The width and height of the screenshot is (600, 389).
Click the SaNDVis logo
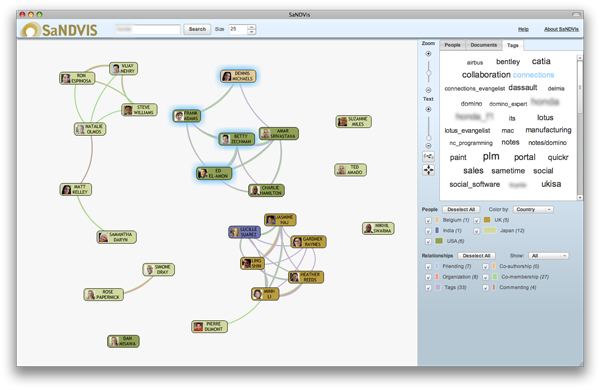coord(59,29)
